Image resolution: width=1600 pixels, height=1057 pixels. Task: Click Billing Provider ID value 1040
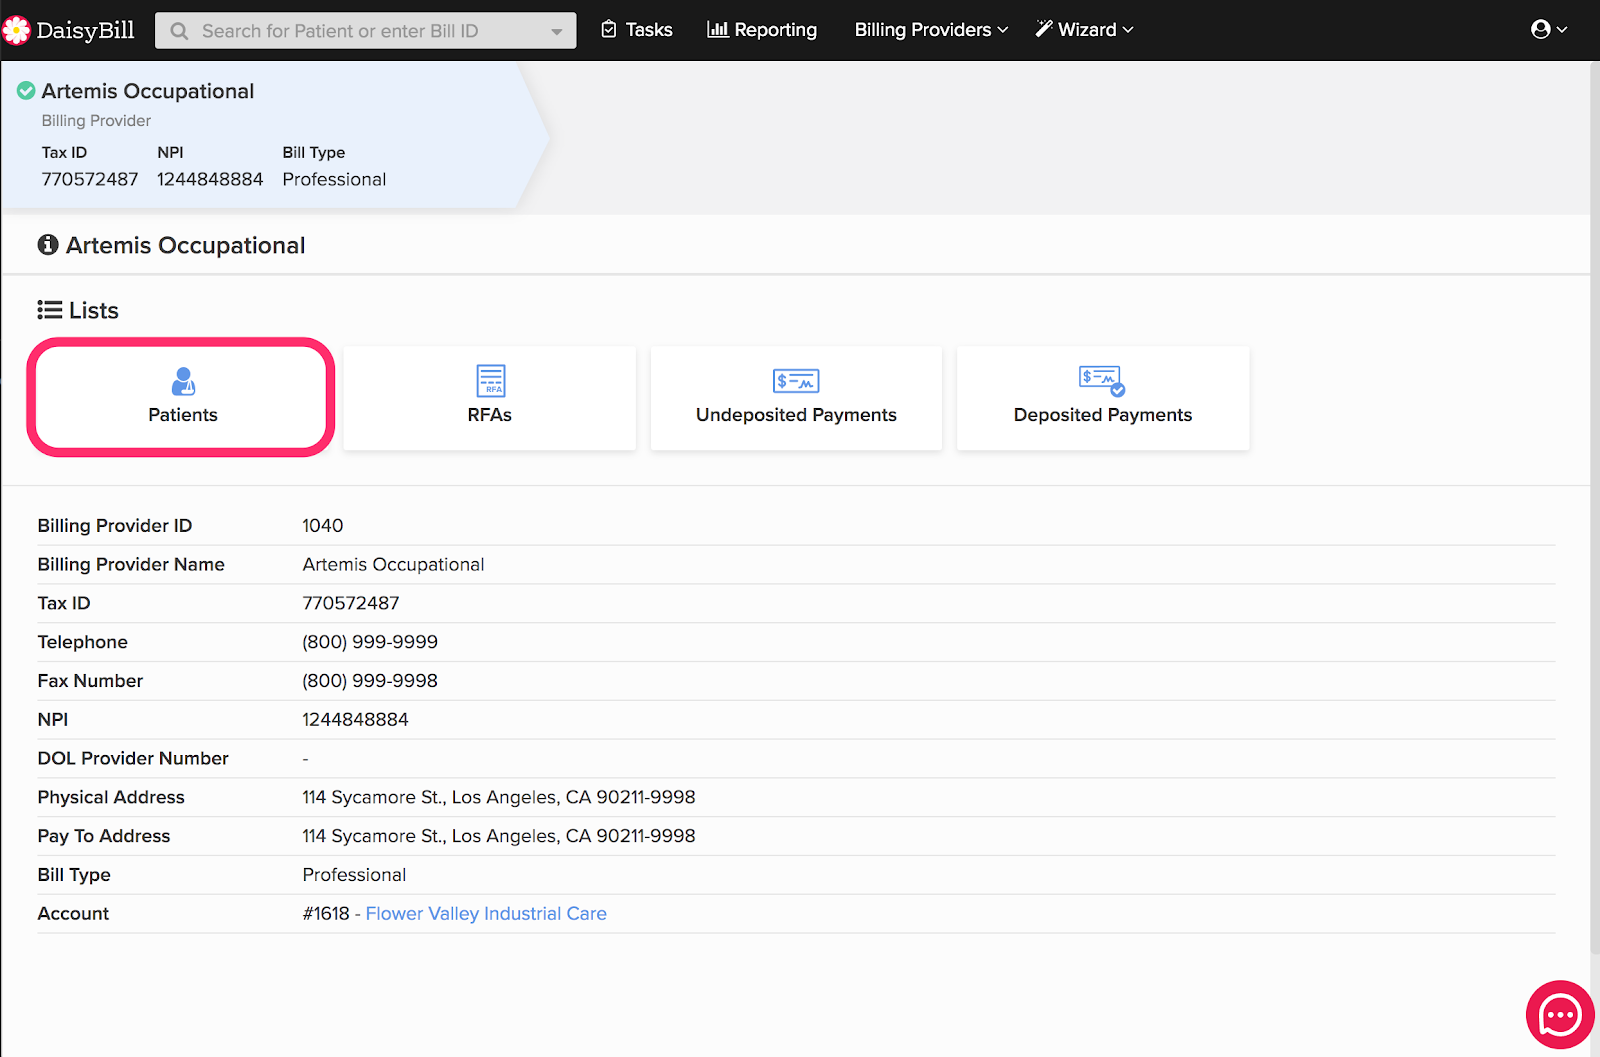(x=323, y=525)
